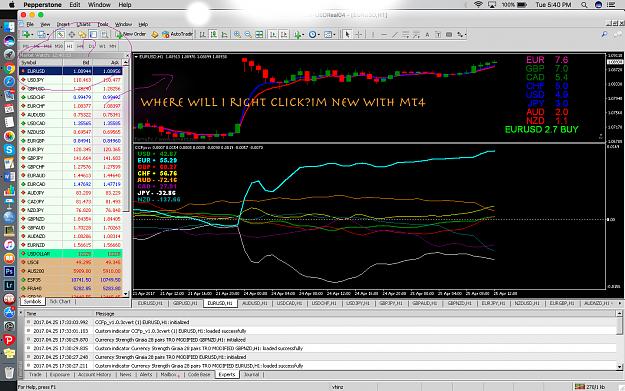Toggle the Market Watch window icon

pos(60,35)
